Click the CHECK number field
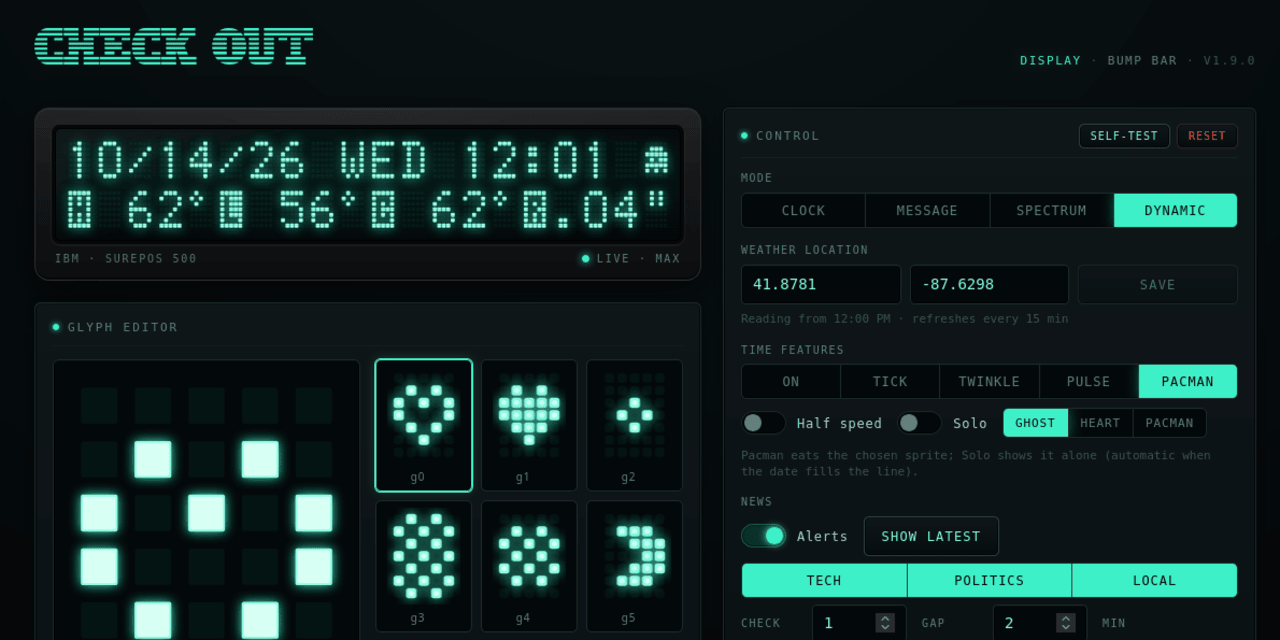The width and height of the screenshot is (1280, 640). pyautogui.click(x=859, y=623)
